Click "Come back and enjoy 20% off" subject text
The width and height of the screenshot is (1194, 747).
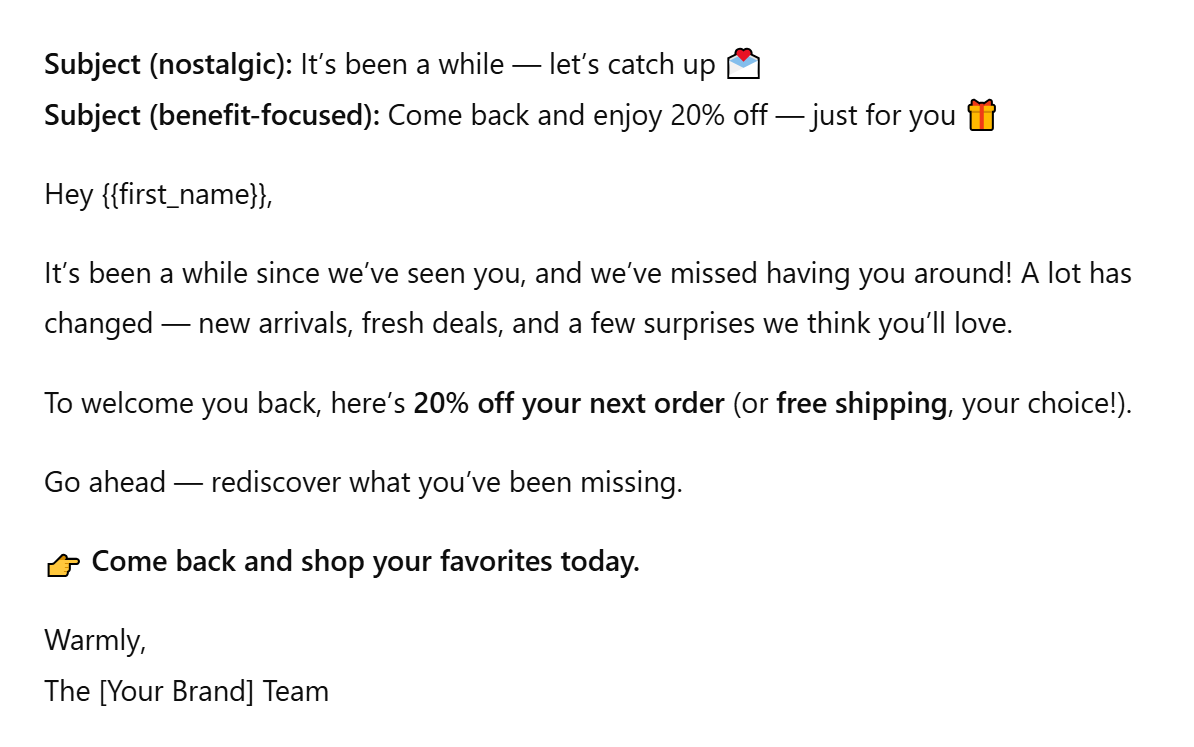click(577, 116)
